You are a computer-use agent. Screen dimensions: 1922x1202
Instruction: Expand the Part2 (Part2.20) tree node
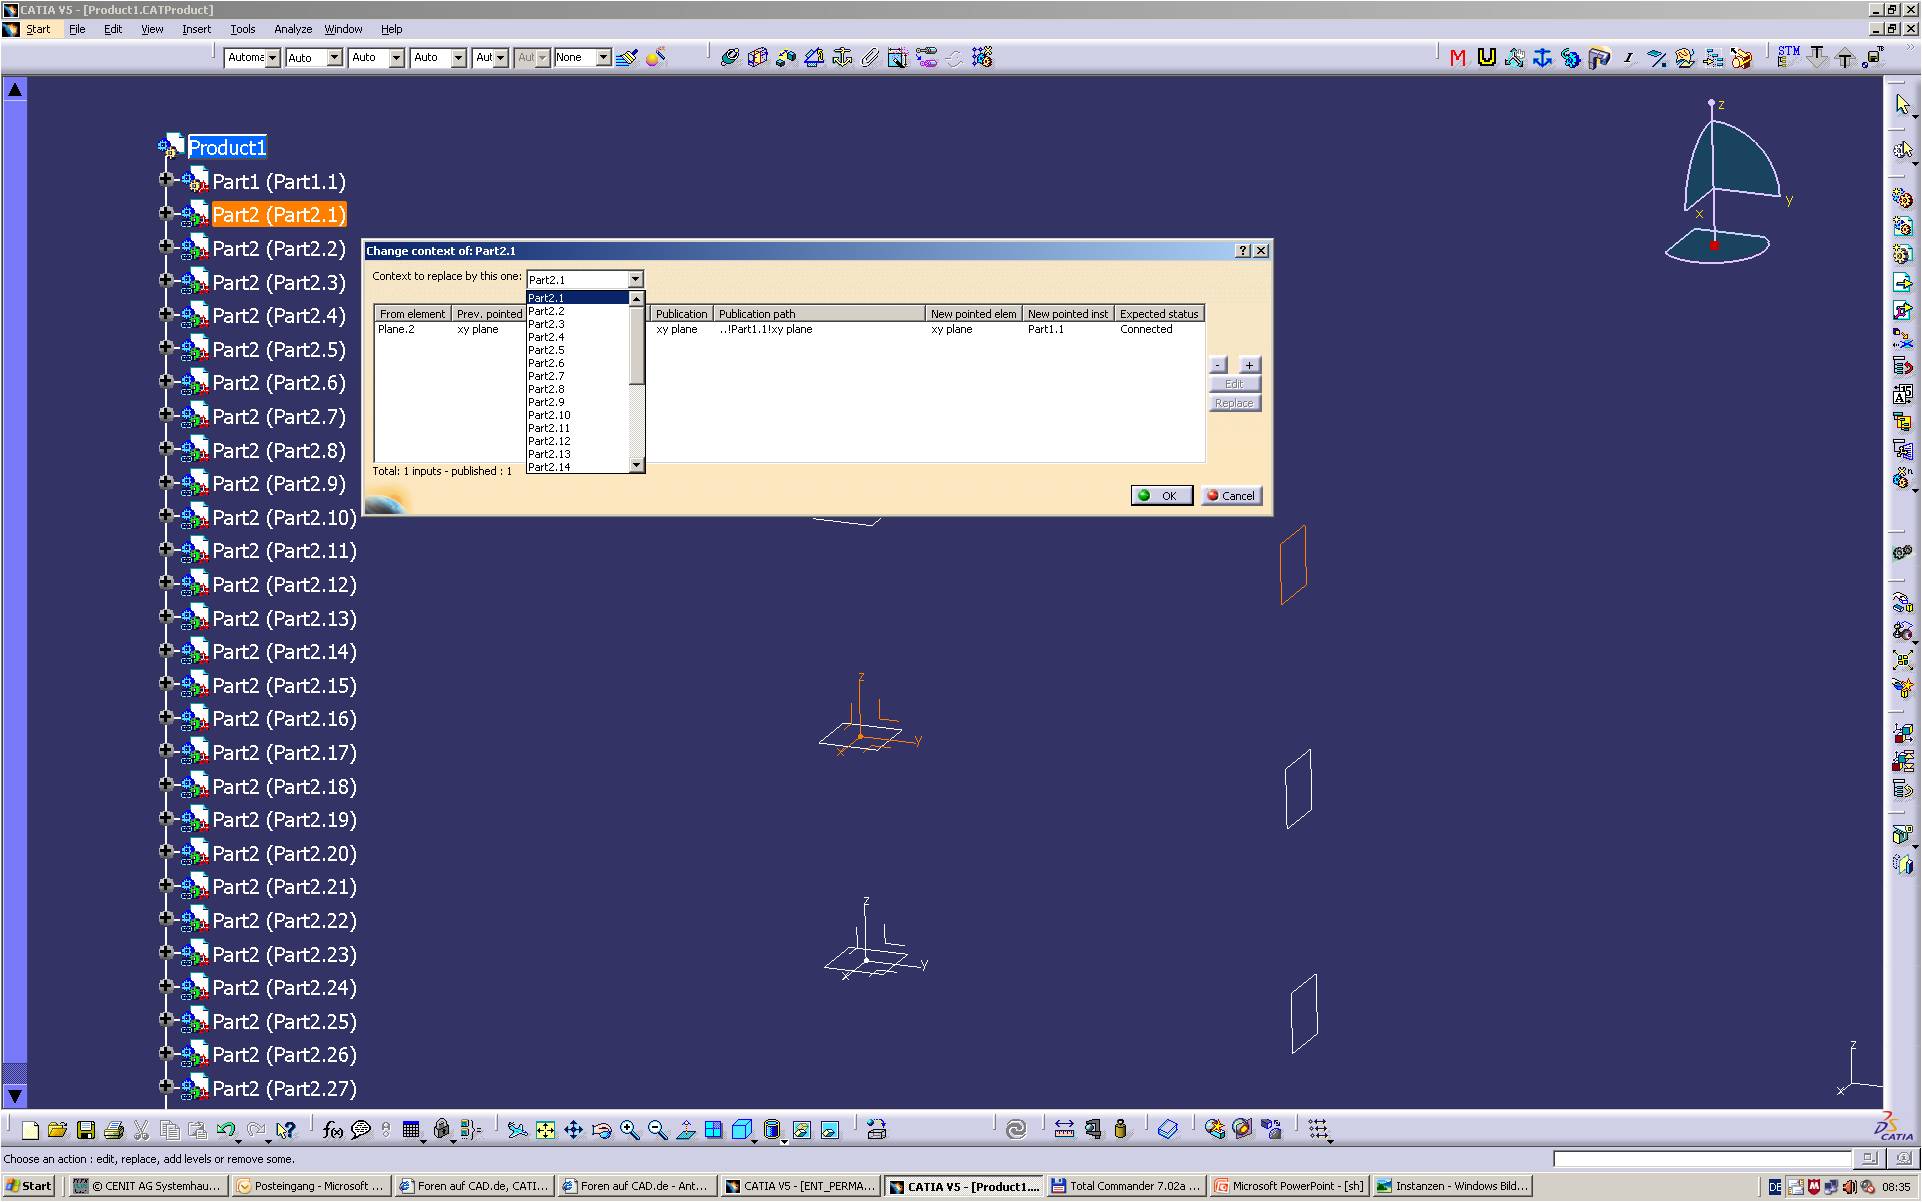point(166,853)
